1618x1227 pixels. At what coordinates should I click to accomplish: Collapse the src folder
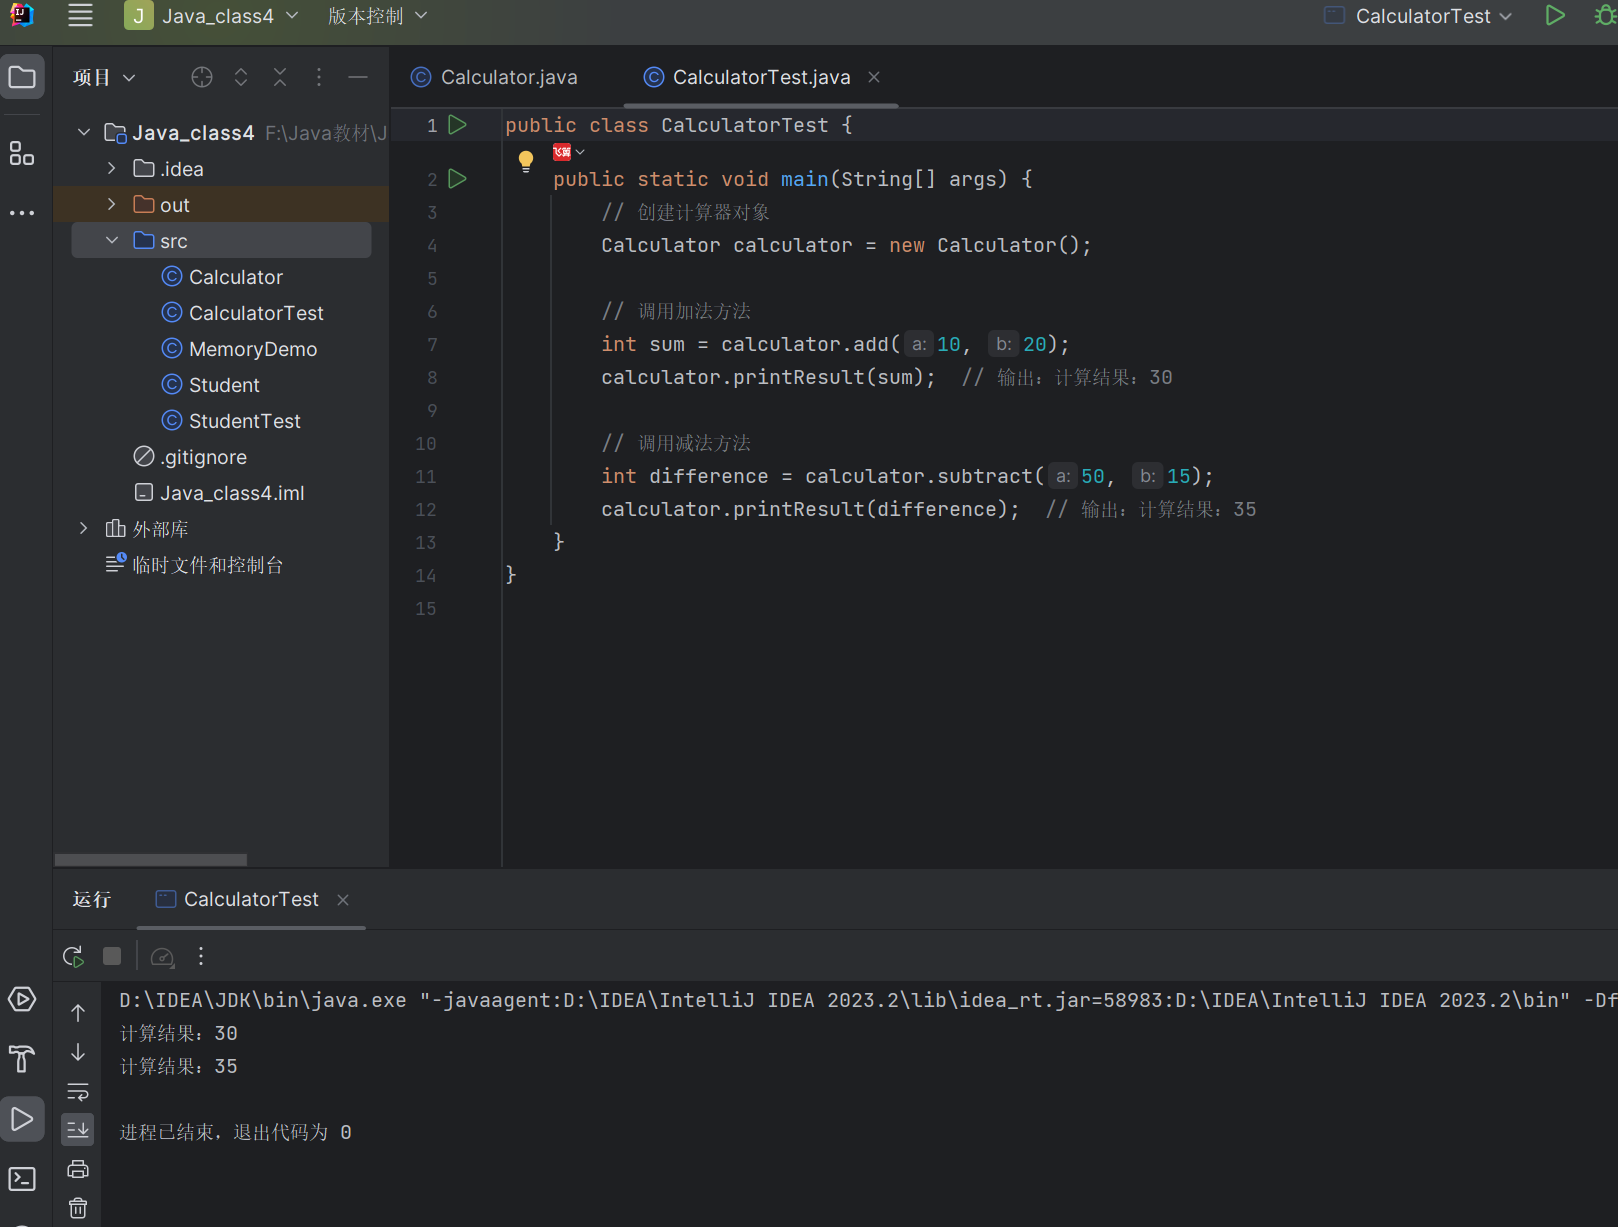(x=112, y=241)
